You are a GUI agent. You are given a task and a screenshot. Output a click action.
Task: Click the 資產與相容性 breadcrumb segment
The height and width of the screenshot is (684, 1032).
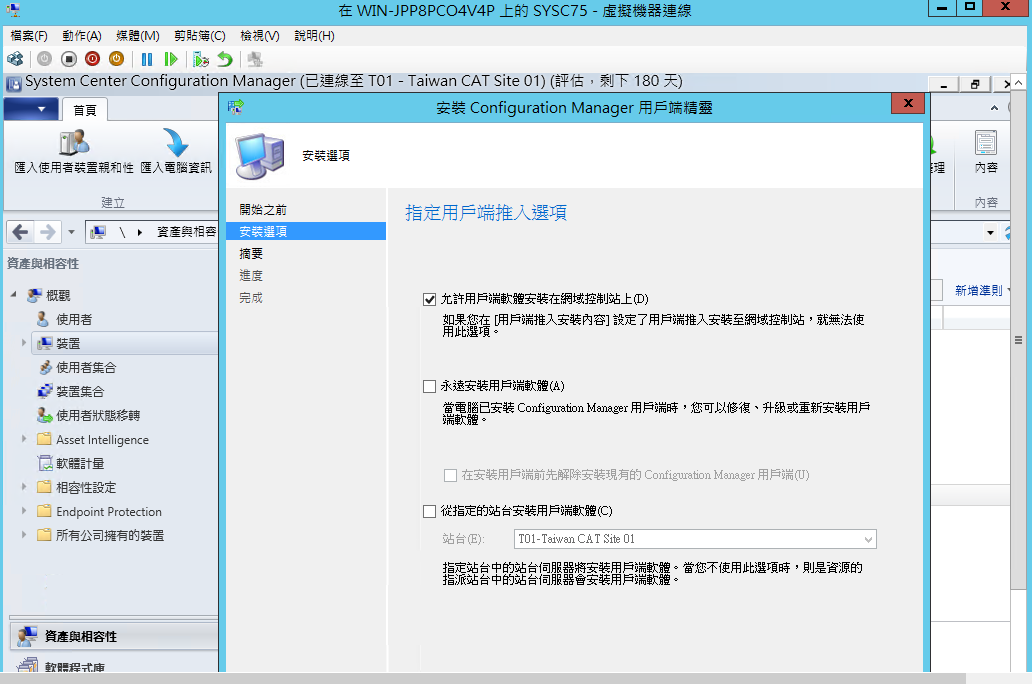point(186,232)
